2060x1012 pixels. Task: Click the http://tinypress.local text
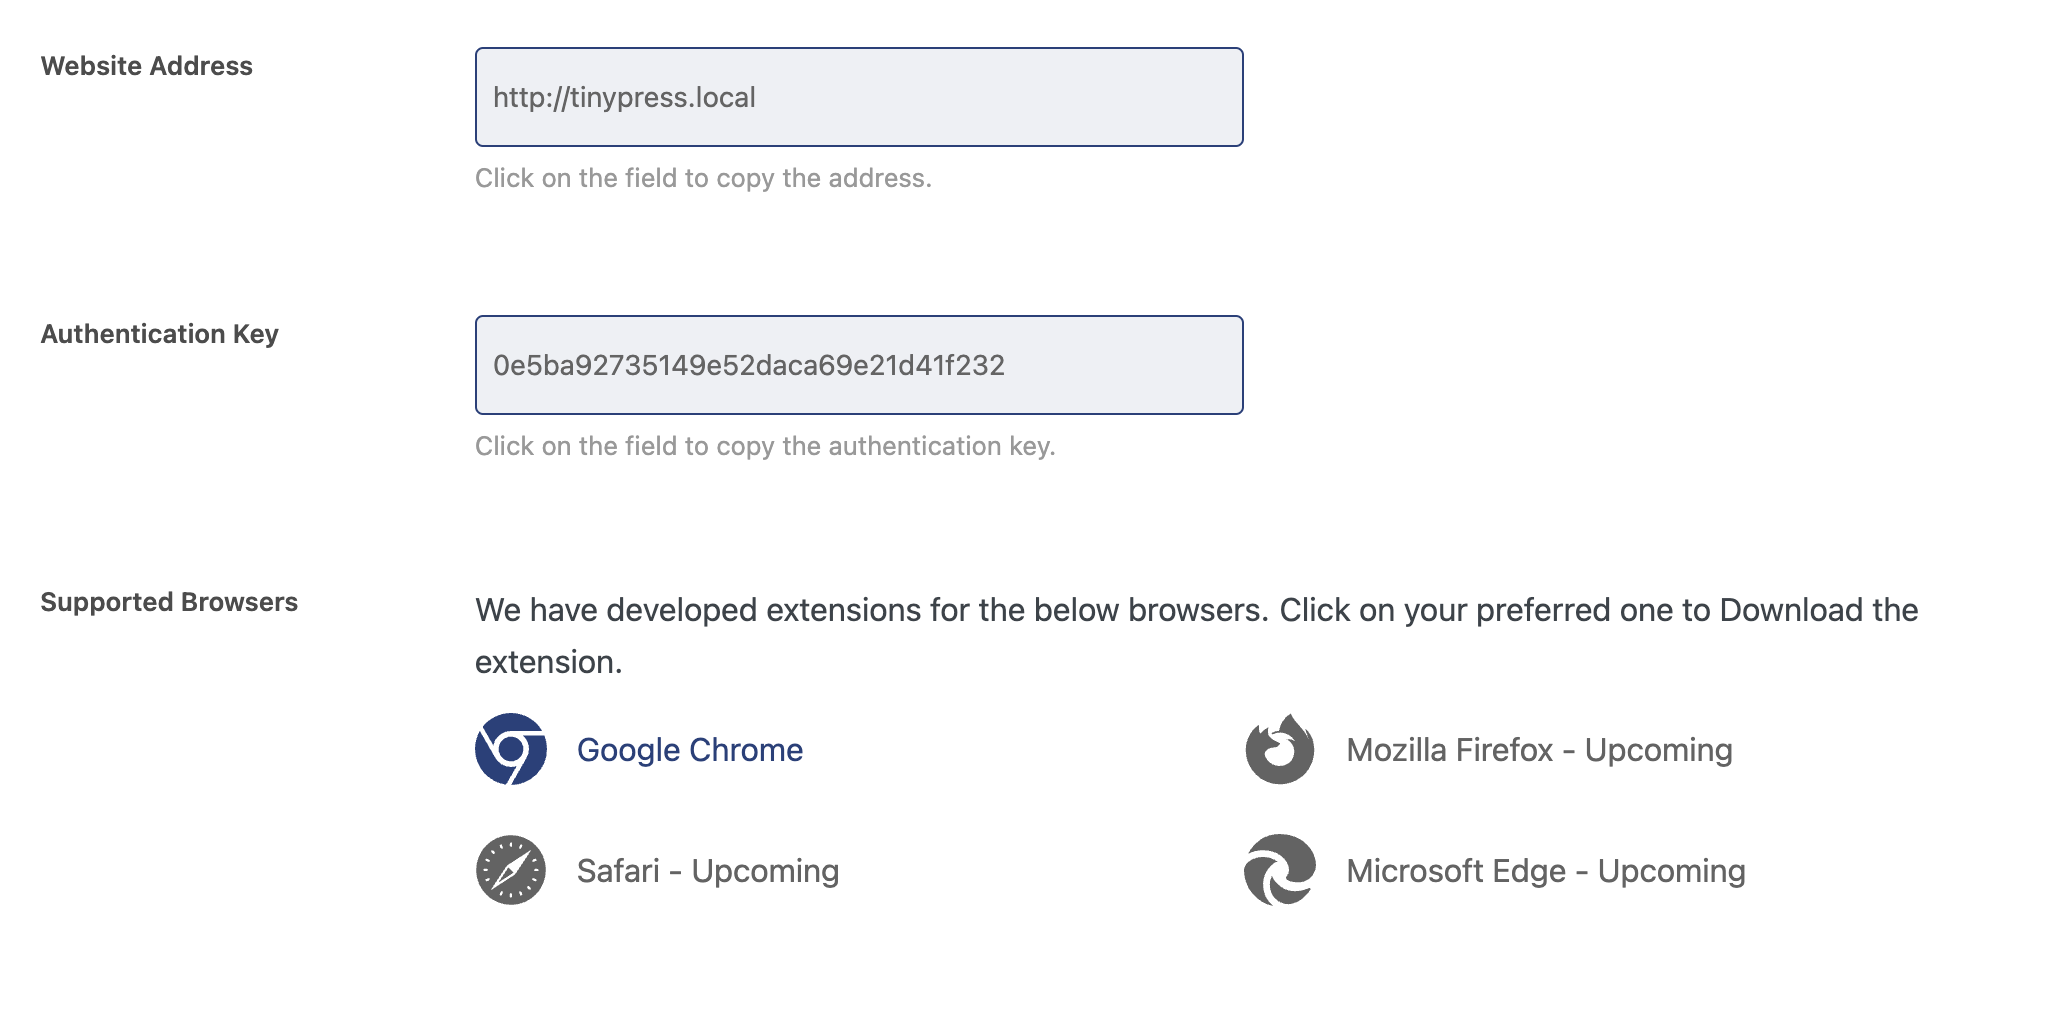pyautogui.click(x=624, y=97)
